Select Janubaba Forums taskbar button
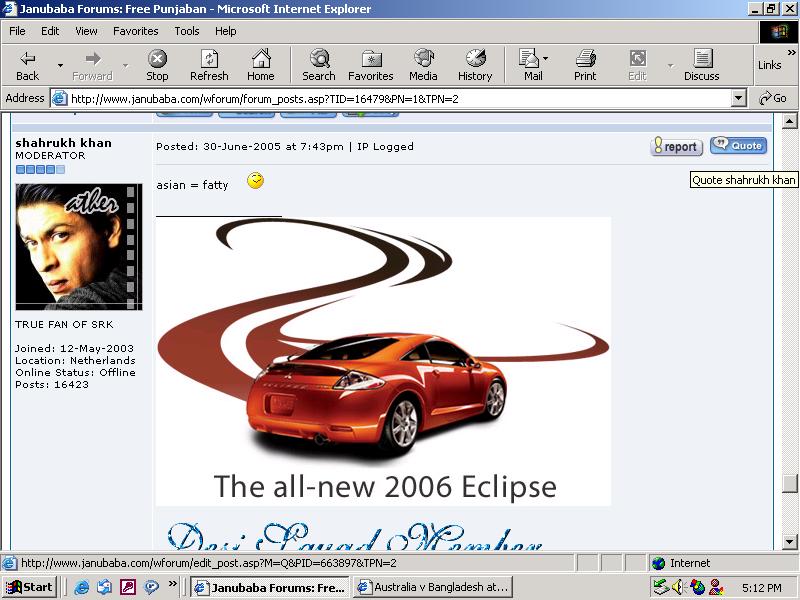This screenshot has height=600, width=800. (270, 587)
